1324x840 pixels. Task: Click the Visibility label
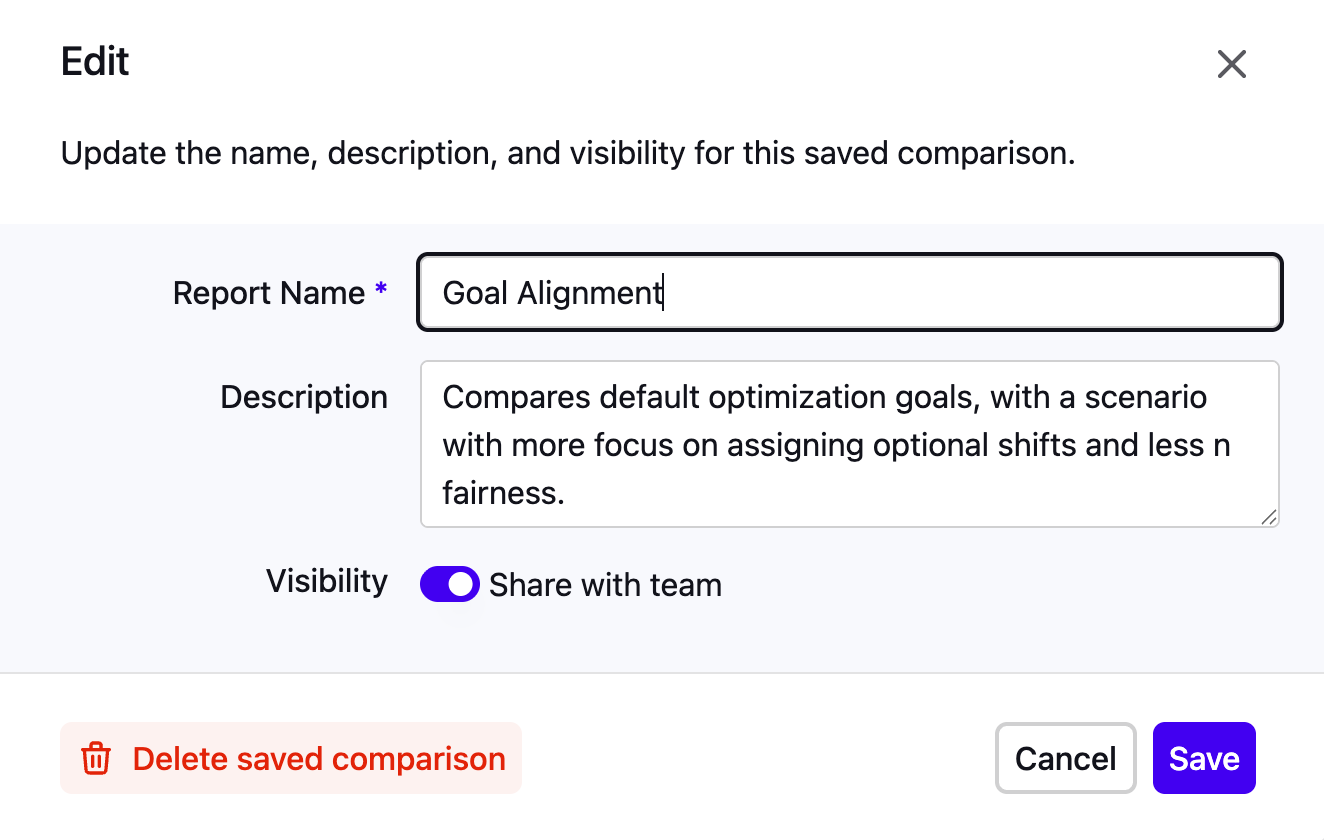point(326,581)
